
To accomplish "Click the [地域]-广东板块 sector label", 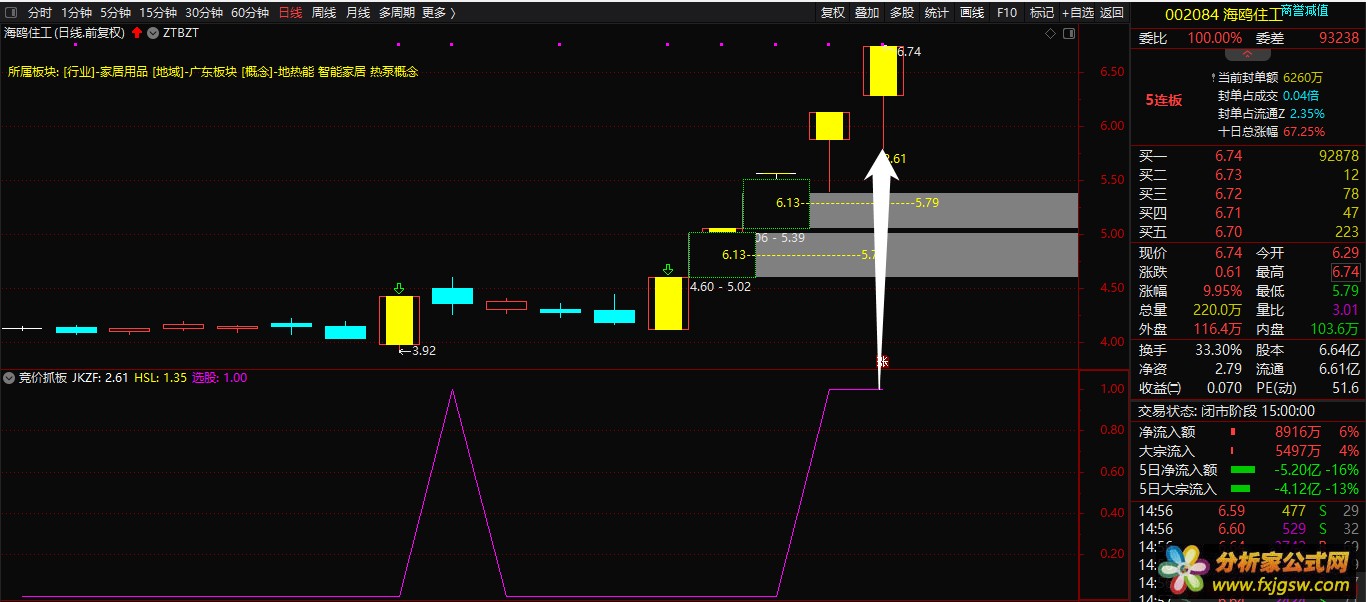I will [195, 72].
